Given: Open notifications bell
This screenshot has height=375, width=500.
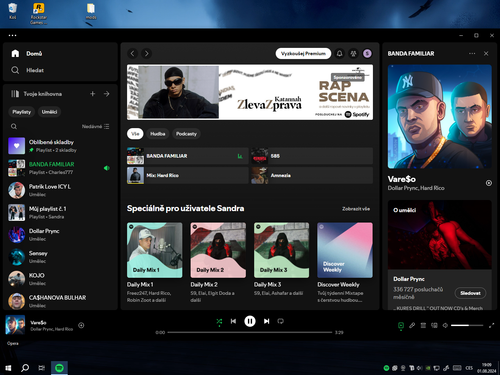Looking at the screenshot, I should pyautogui.click(x=340, y=54).
